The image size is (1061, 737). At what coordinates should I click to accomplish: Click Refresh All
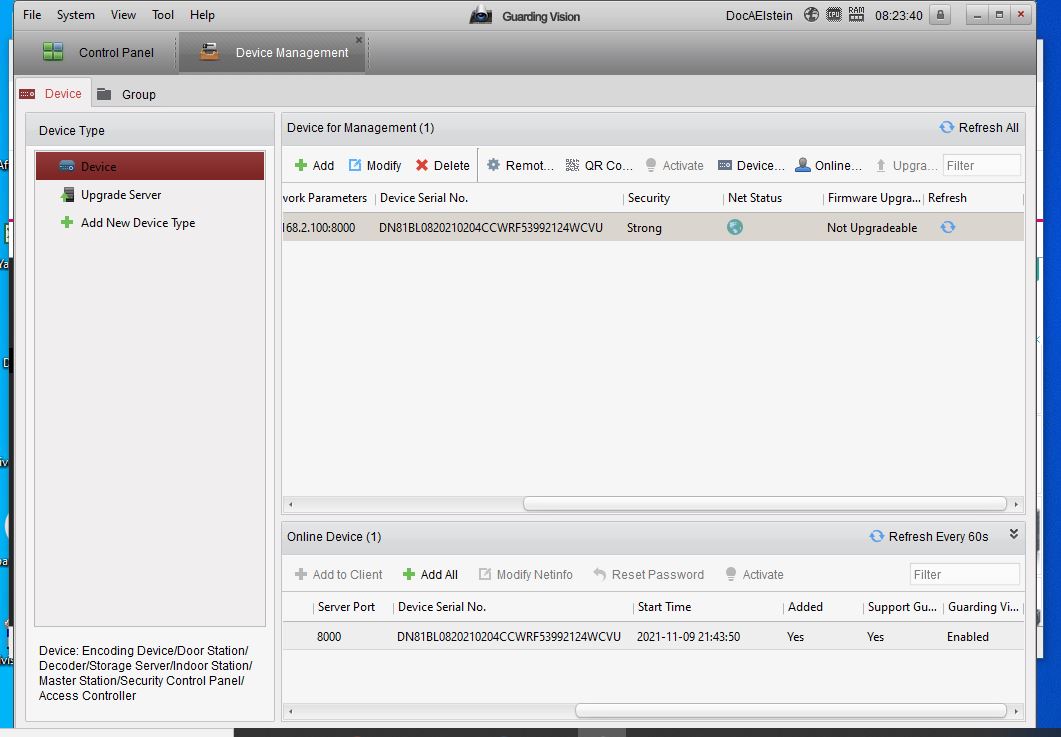[978, 127]
